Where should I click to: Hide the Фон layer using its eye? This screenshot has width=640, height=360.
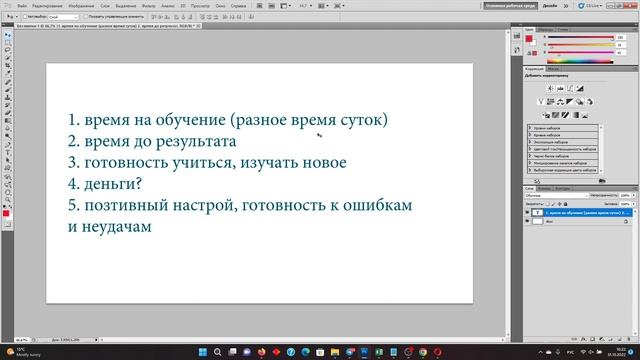[x=527, y=221]
